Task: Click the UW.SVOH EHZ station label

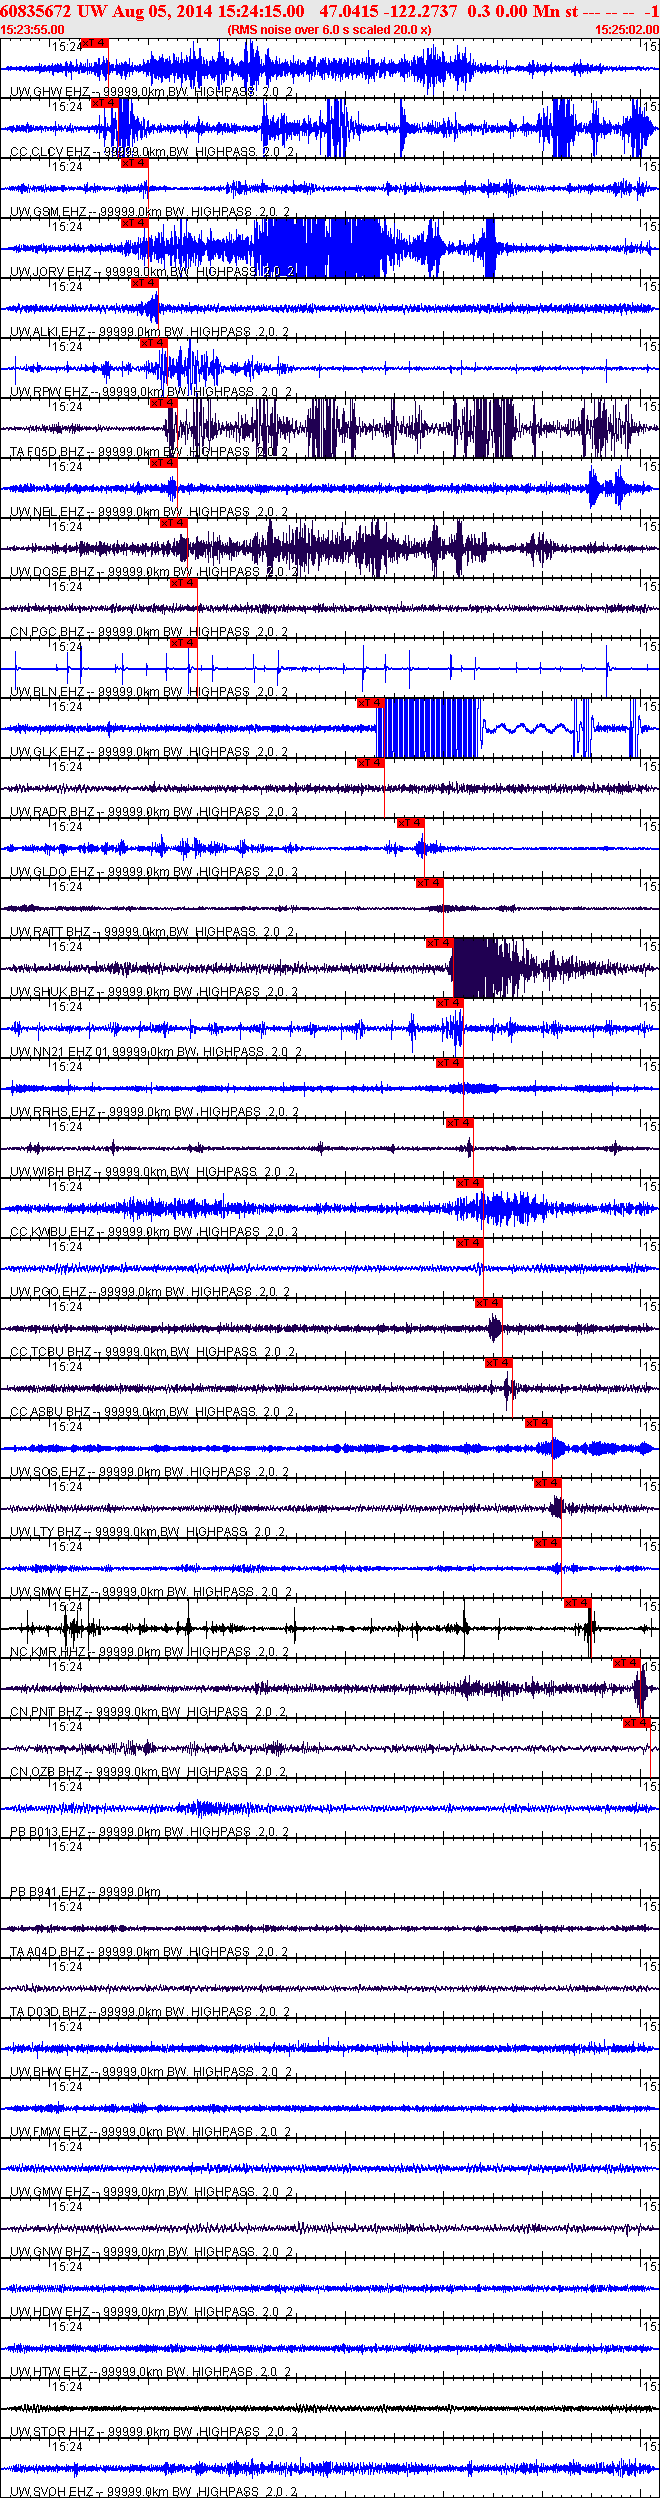Action: coord(53,2492)
